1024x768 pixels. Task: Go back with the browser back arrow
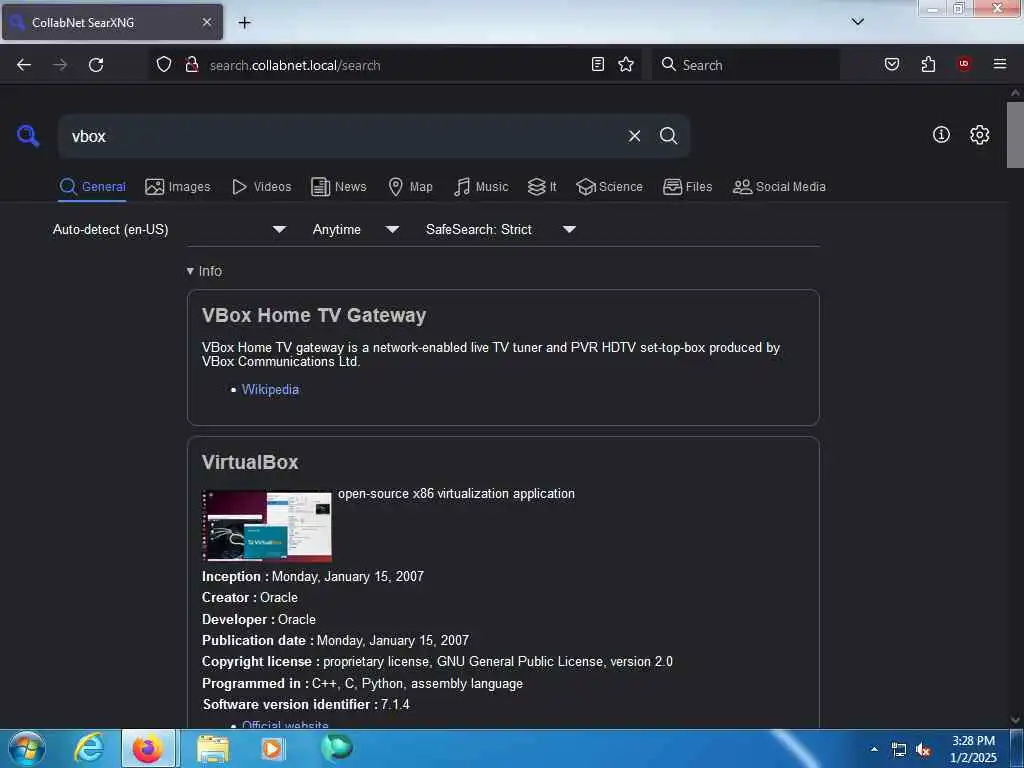click(x=24, y=65)
